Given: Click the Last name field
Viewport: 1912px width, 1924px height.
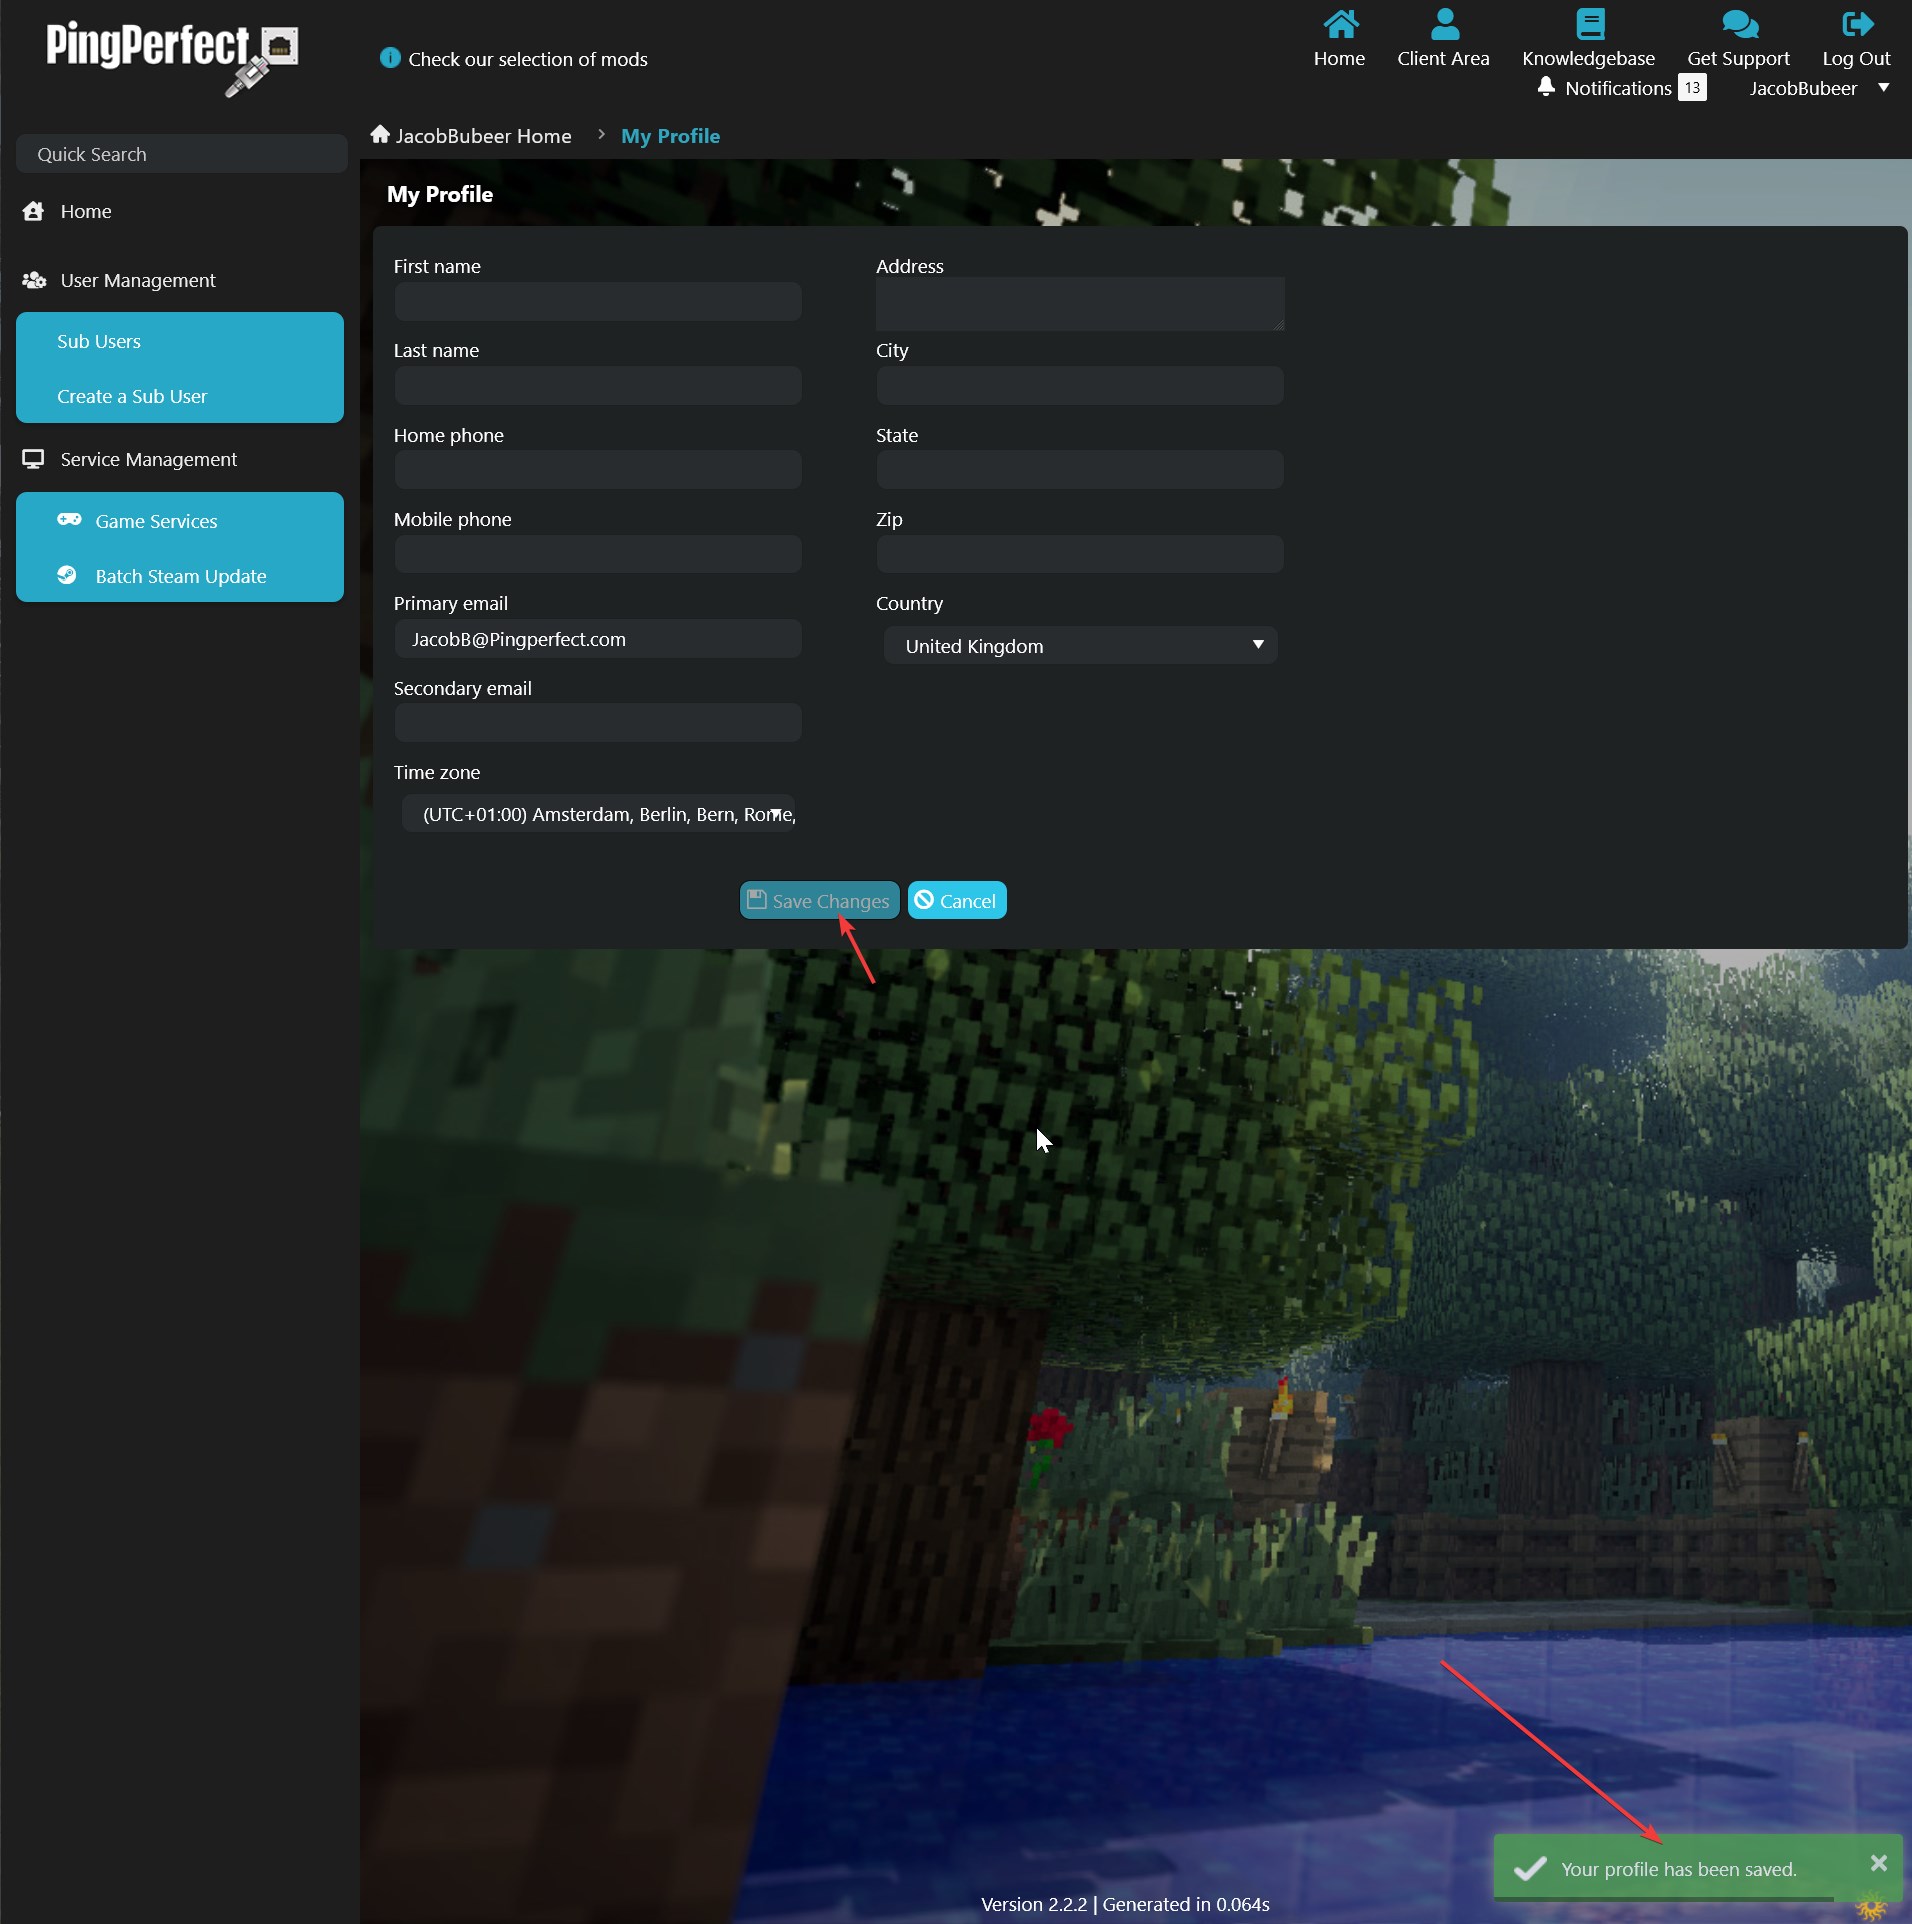Looking at the screenshot, I should point(598,385).
